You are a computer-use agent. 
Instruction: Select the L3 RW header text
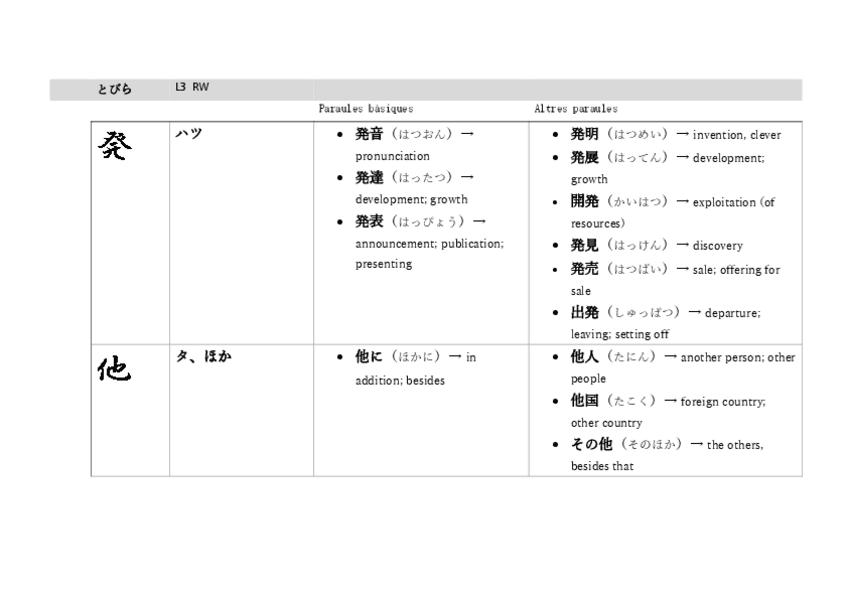click(191, 87)
